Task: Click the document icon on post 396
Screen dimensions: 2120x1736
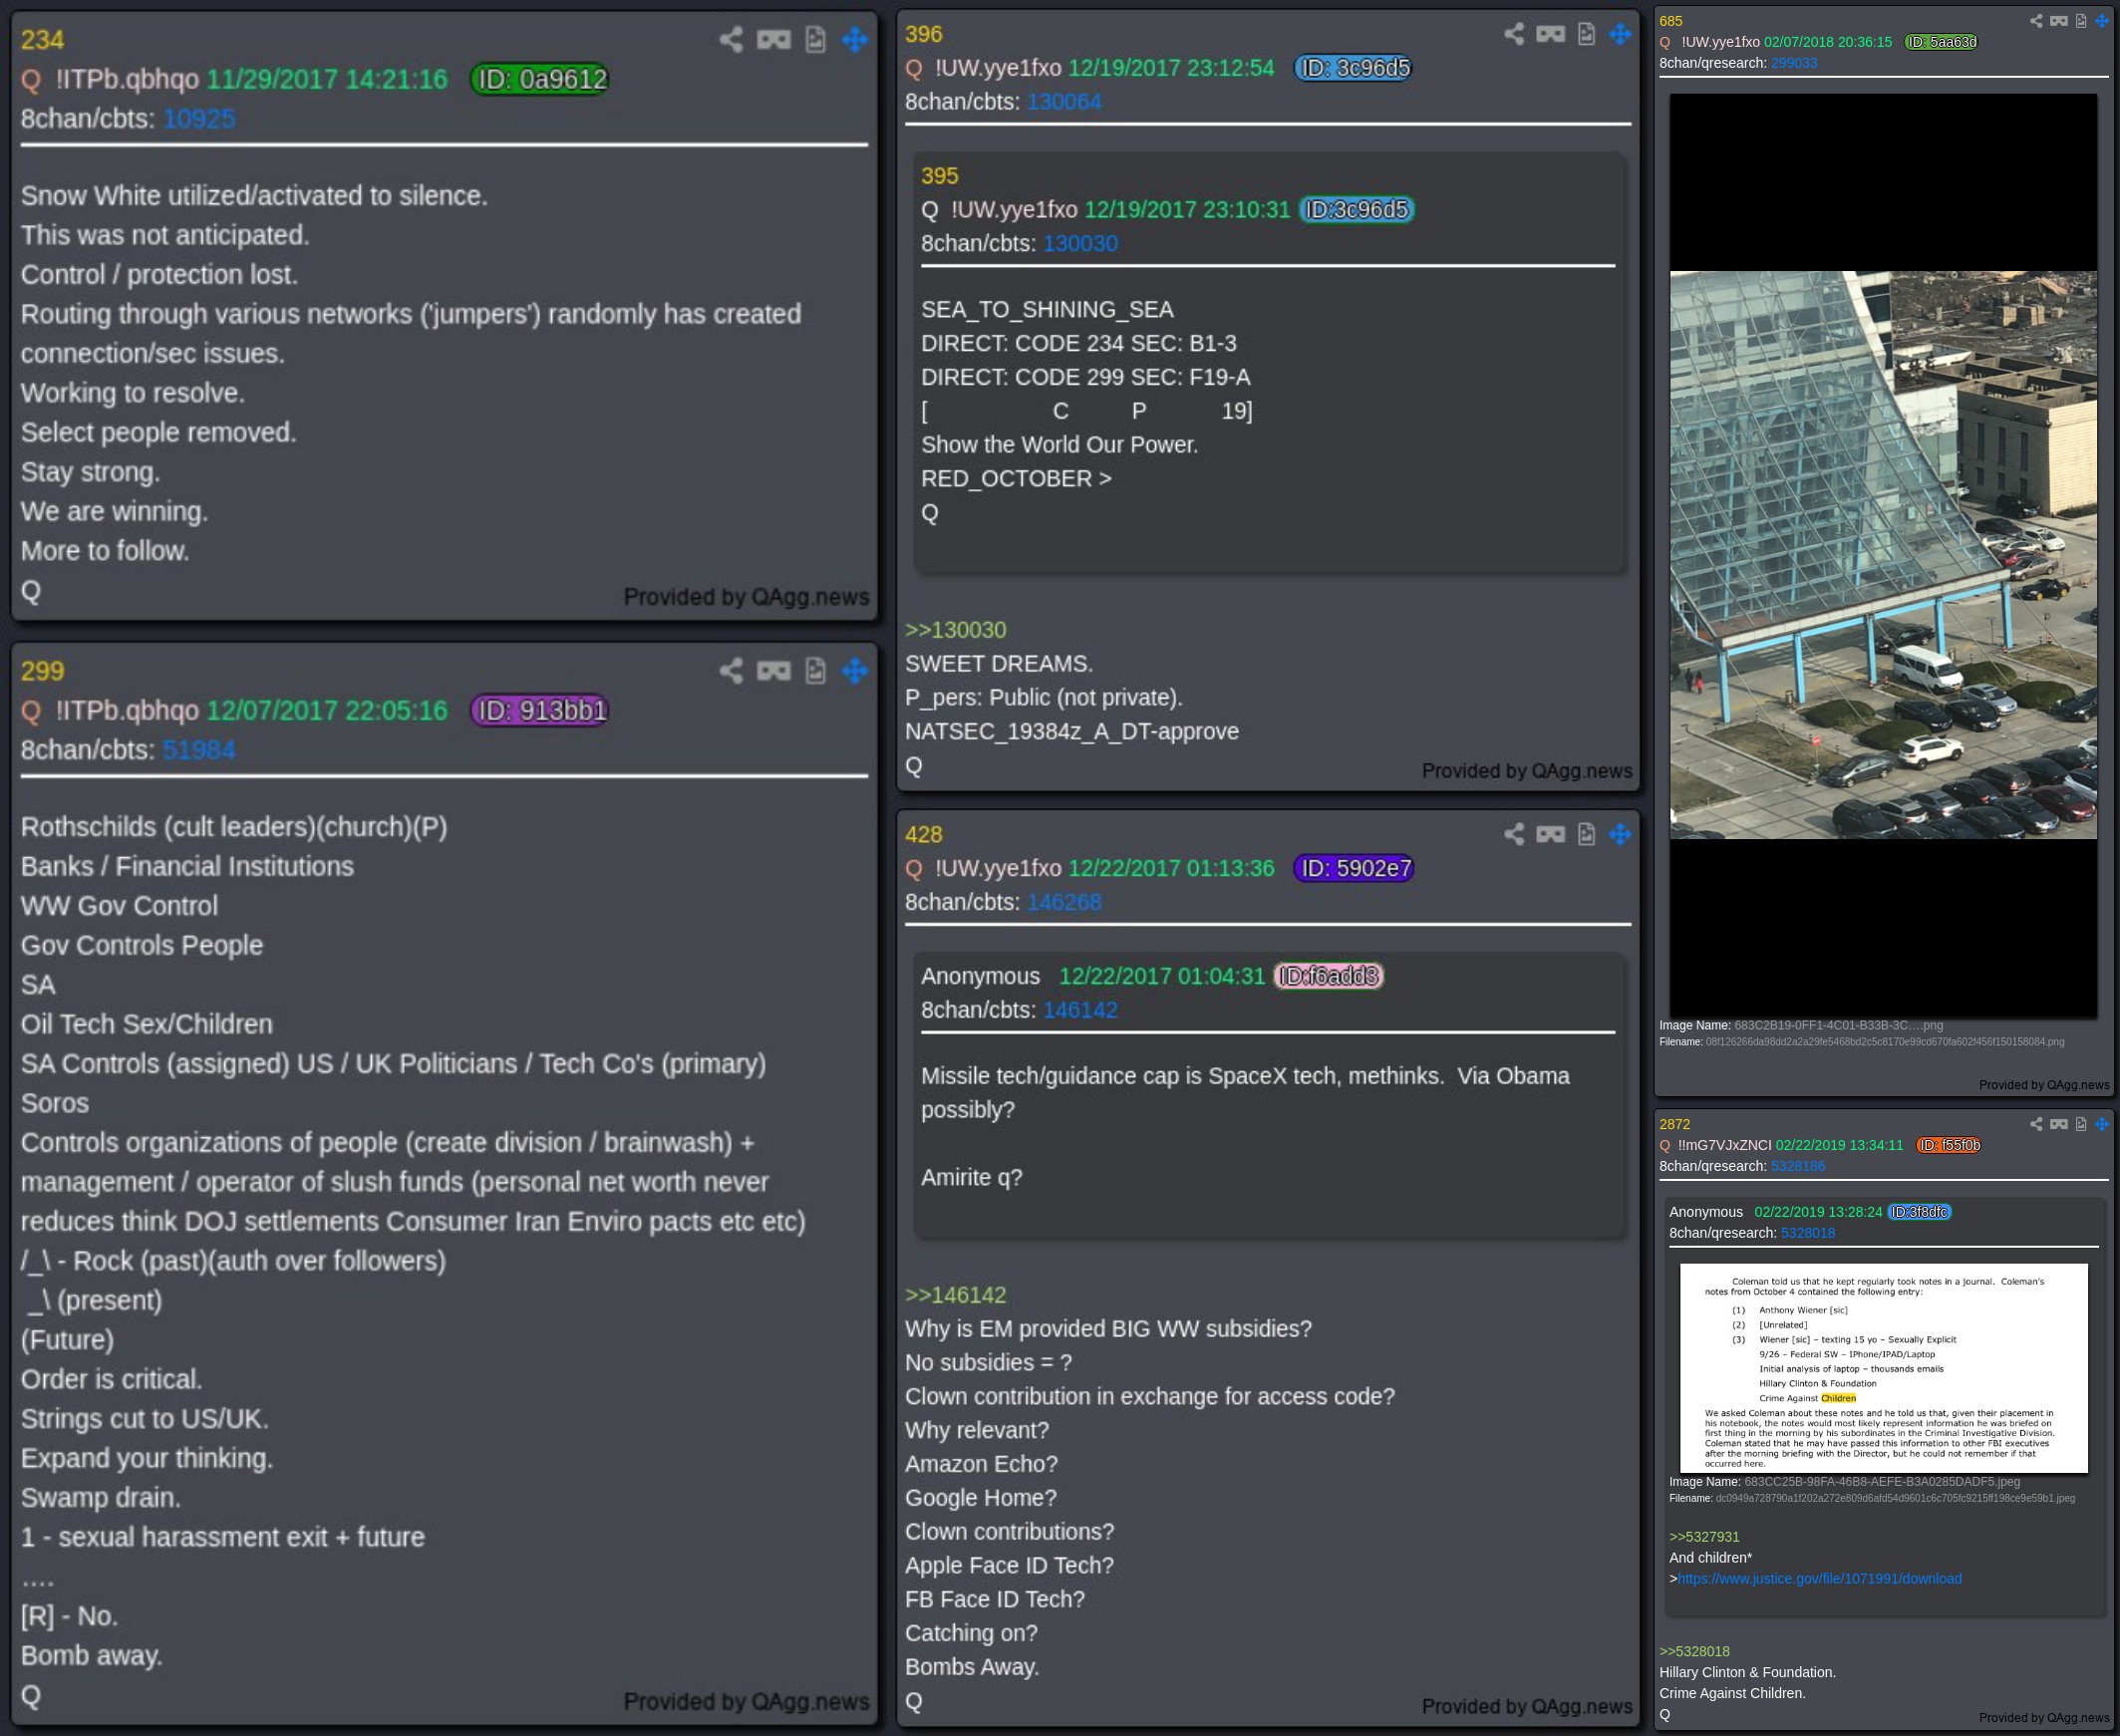Action: click(x=1586, y=34)
